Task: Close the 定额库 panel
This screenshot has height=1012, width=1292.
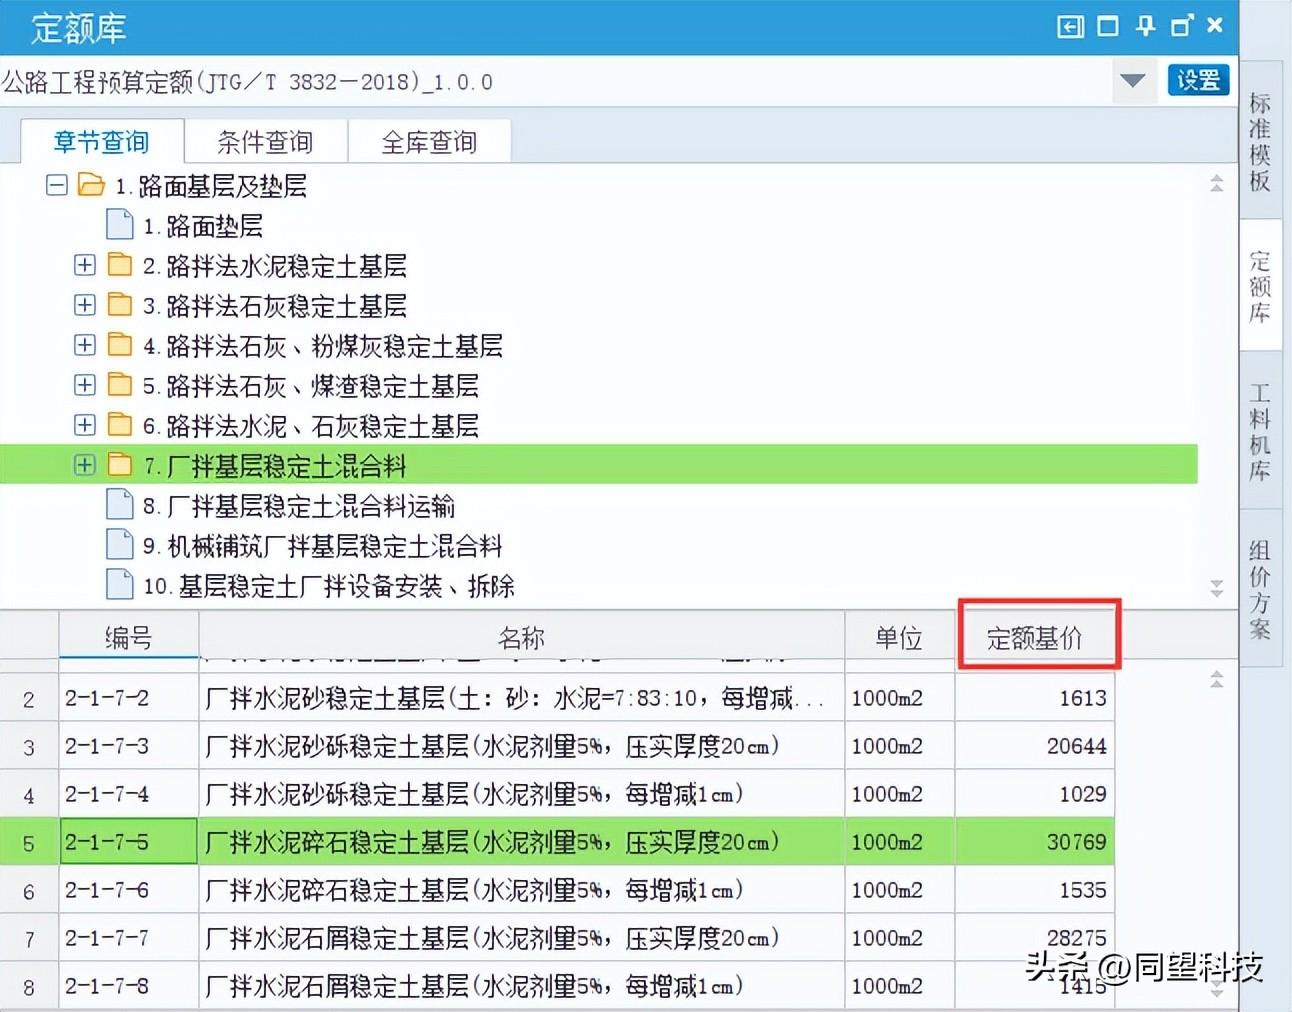Action: coord(1215,25)
